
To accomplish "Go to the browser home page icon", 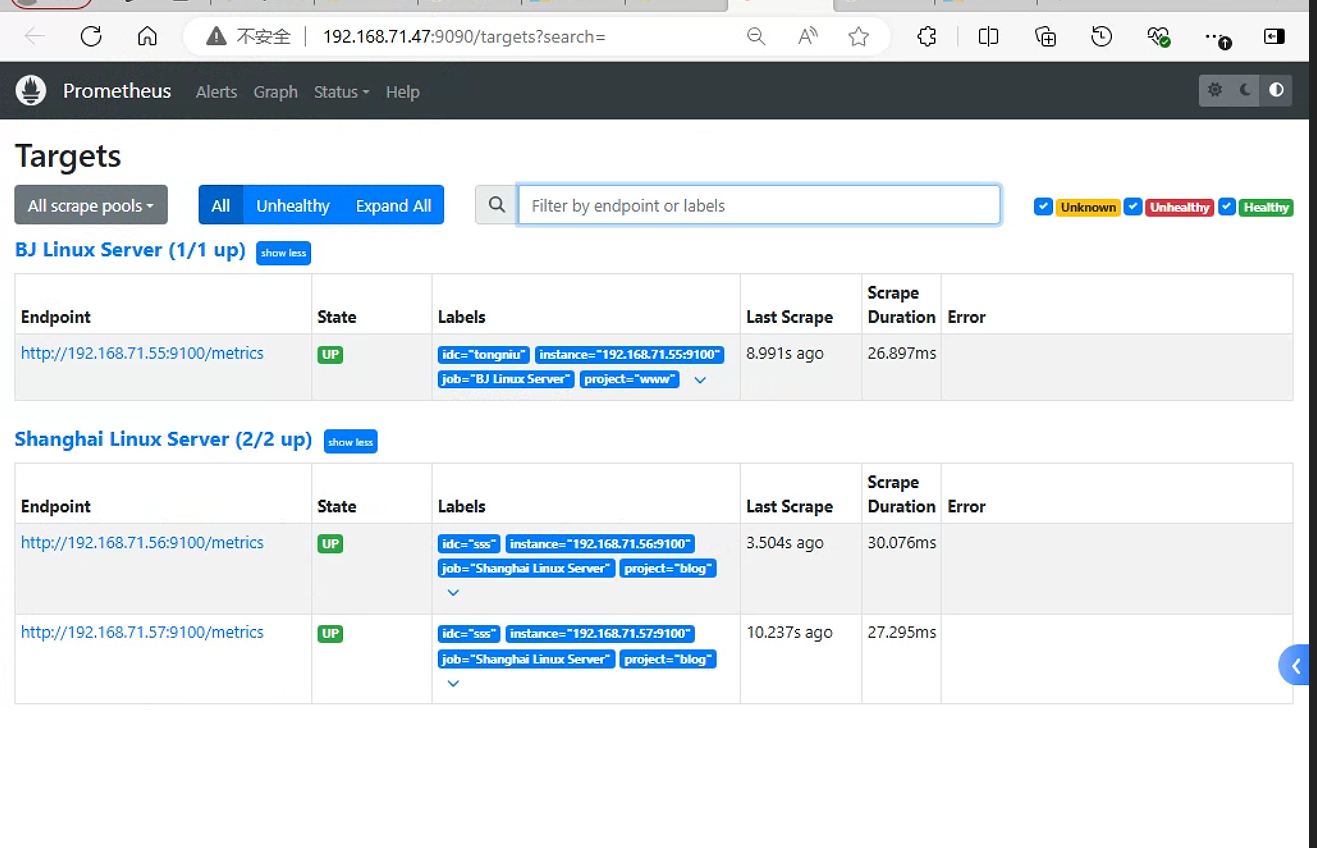I will pyautogui.click(x=147, y=37).
